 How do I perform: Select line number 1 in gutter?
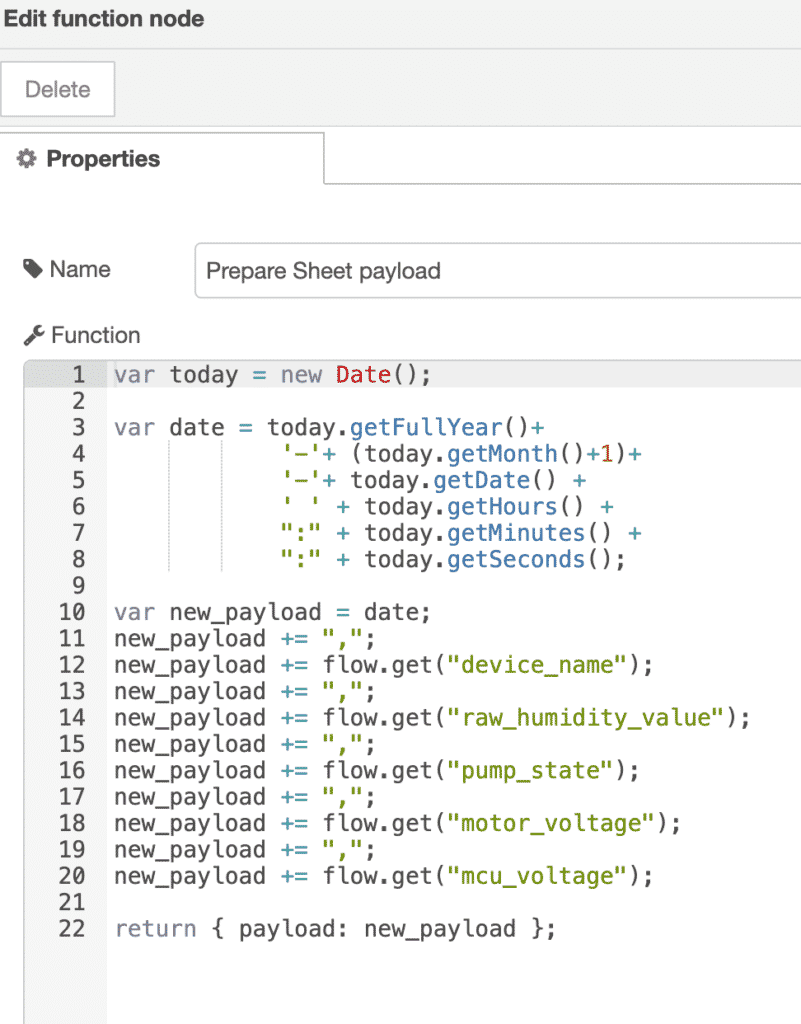[78, 375]
